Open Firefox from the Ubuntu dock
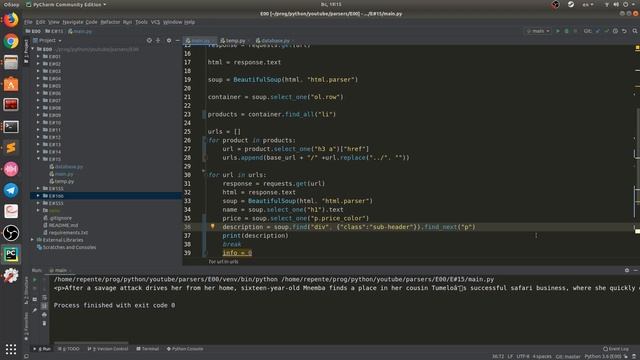640x360 pixels. coord(11,20)
